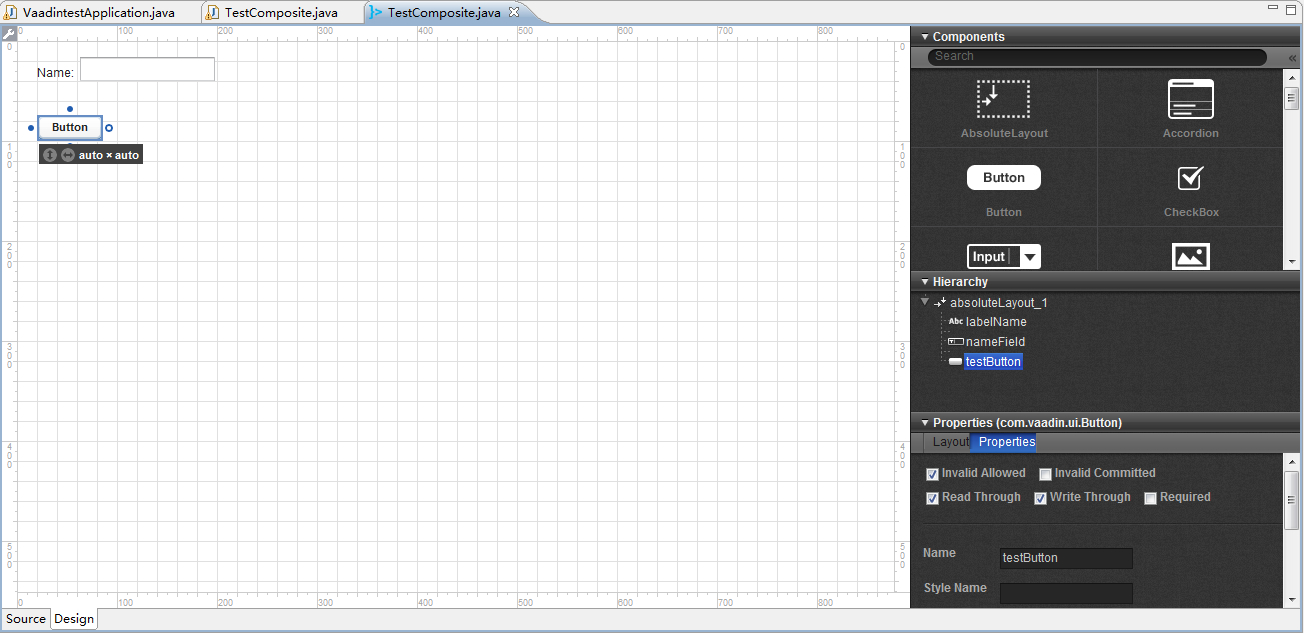
Task: Select labelName in the Hierarchy tree
Action: coord(996,322)
